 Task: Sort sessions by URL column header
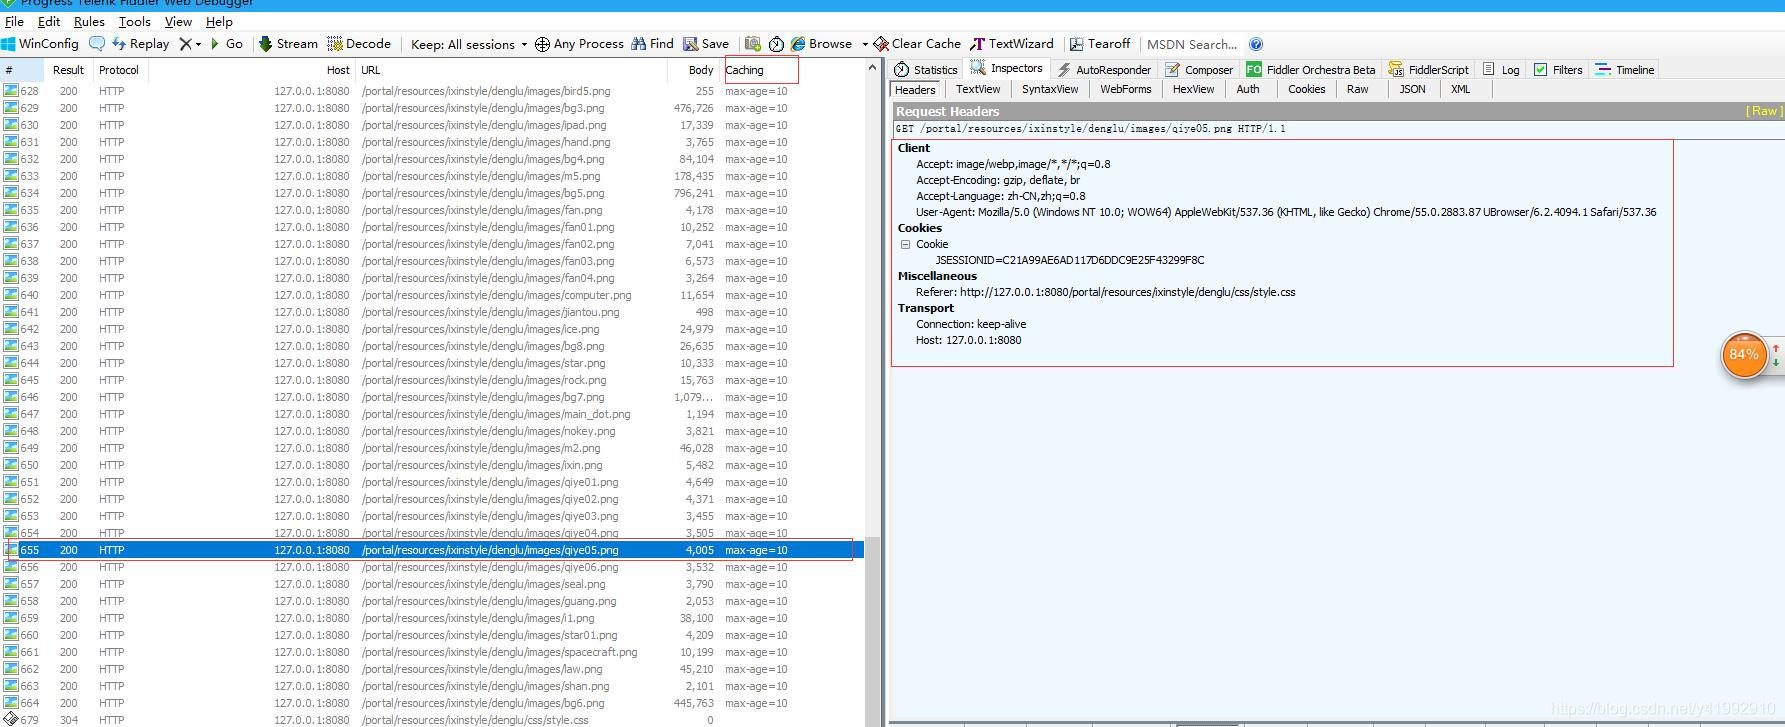pos(511,70)
